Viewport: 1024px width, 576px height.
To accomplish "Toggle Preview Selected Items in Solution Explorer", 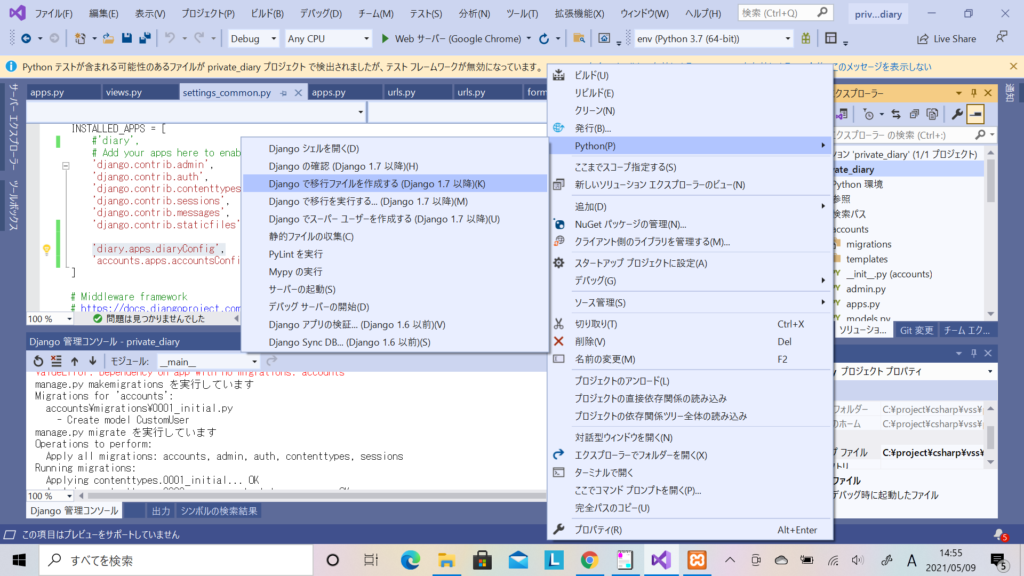I will coord(976,114).
